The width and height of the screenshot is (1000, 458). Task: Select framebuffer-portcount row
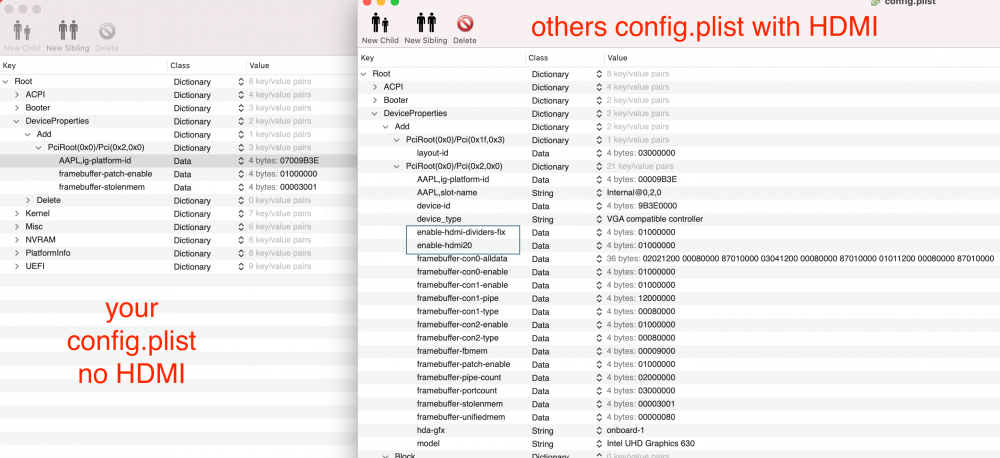tap(679, 390)
